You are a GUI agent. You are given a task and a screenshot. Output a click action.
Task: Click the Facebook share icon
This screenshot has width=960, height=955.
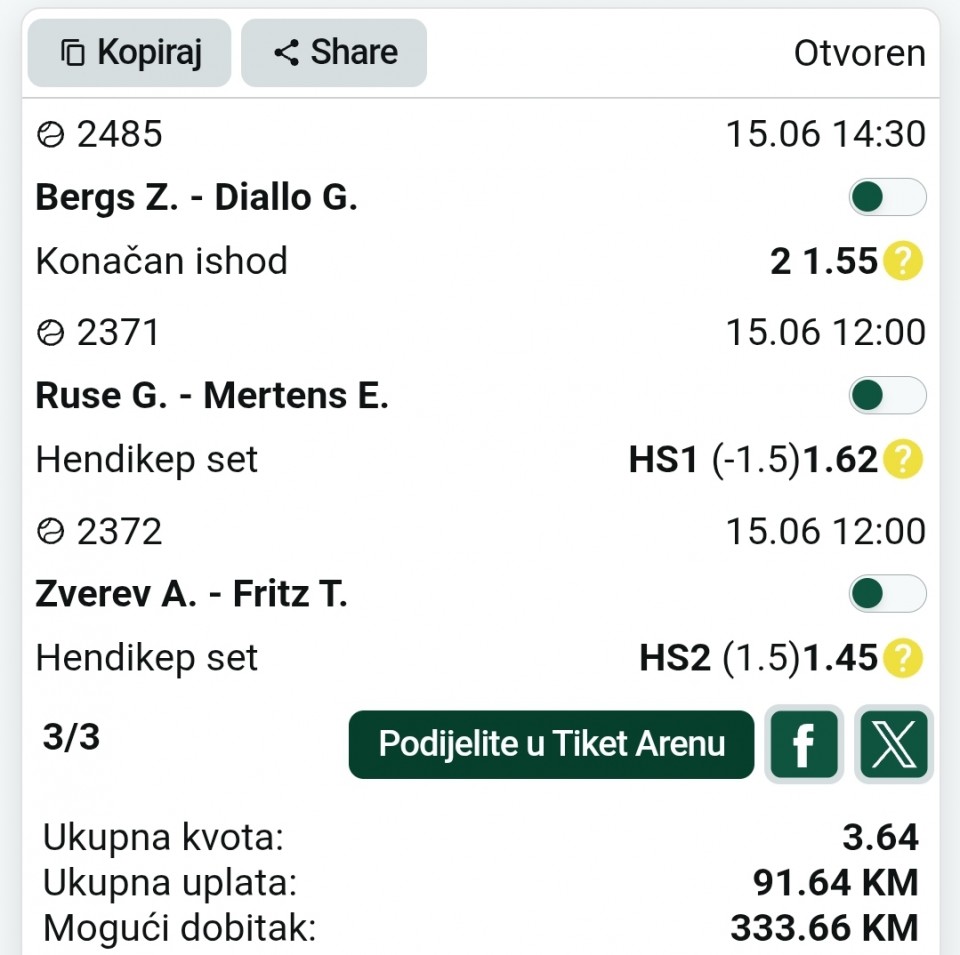804,744
